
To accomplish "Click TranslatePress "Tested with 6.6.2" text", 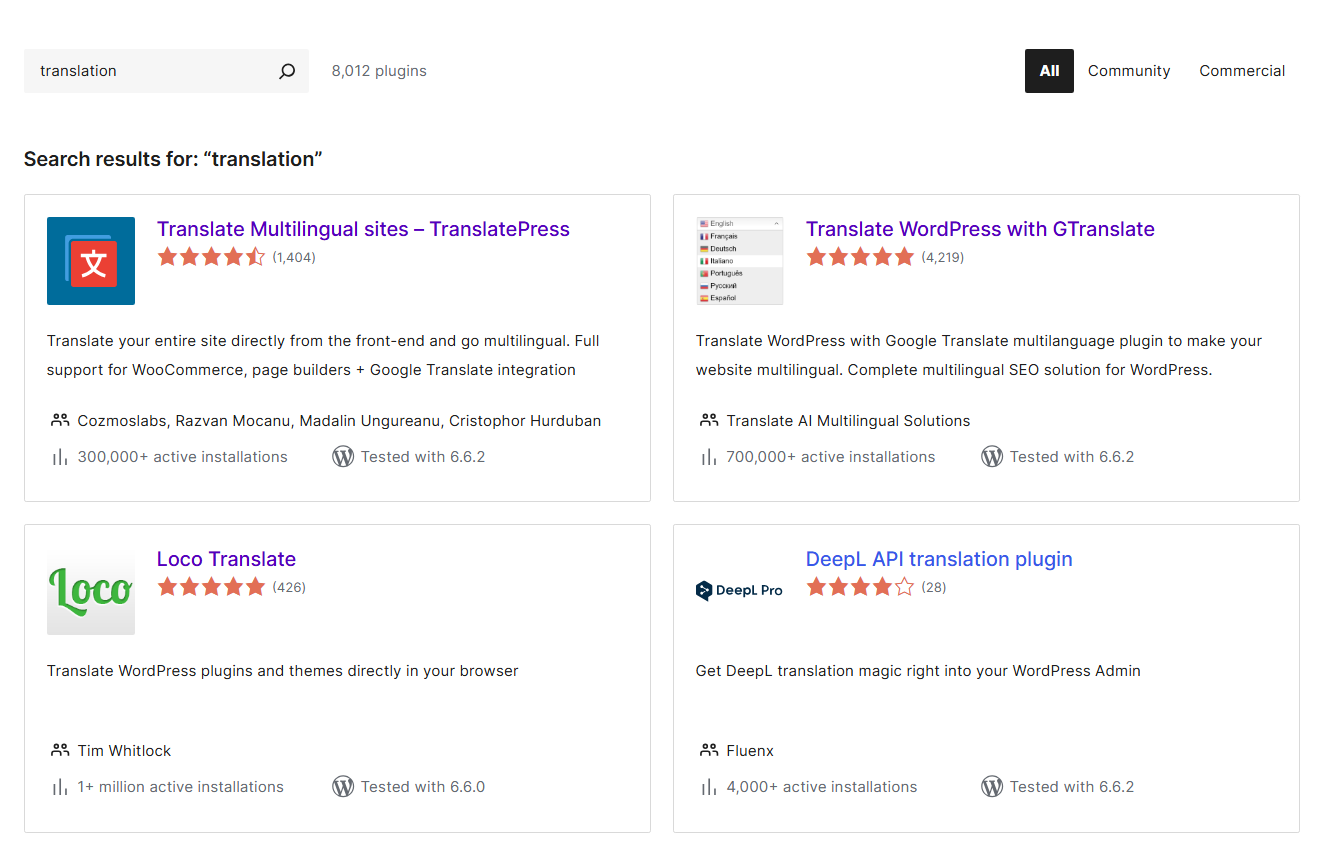I will pos(423,457).
